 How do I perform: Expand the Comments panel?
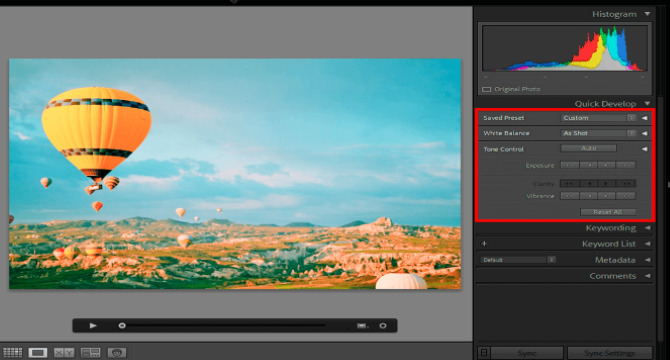pyautogui.click(x=648, y=276)
